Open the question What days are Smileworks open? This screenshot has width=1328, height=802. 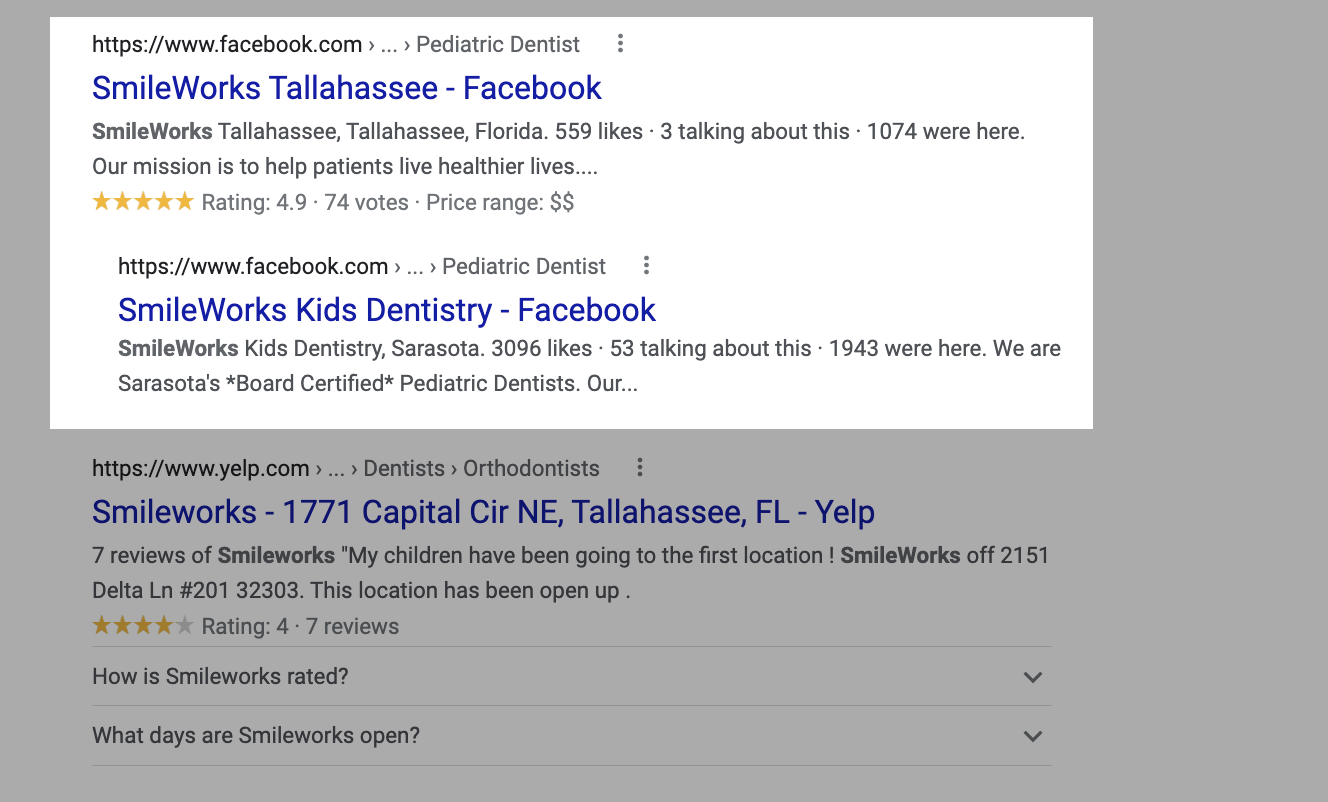point(571,736)
